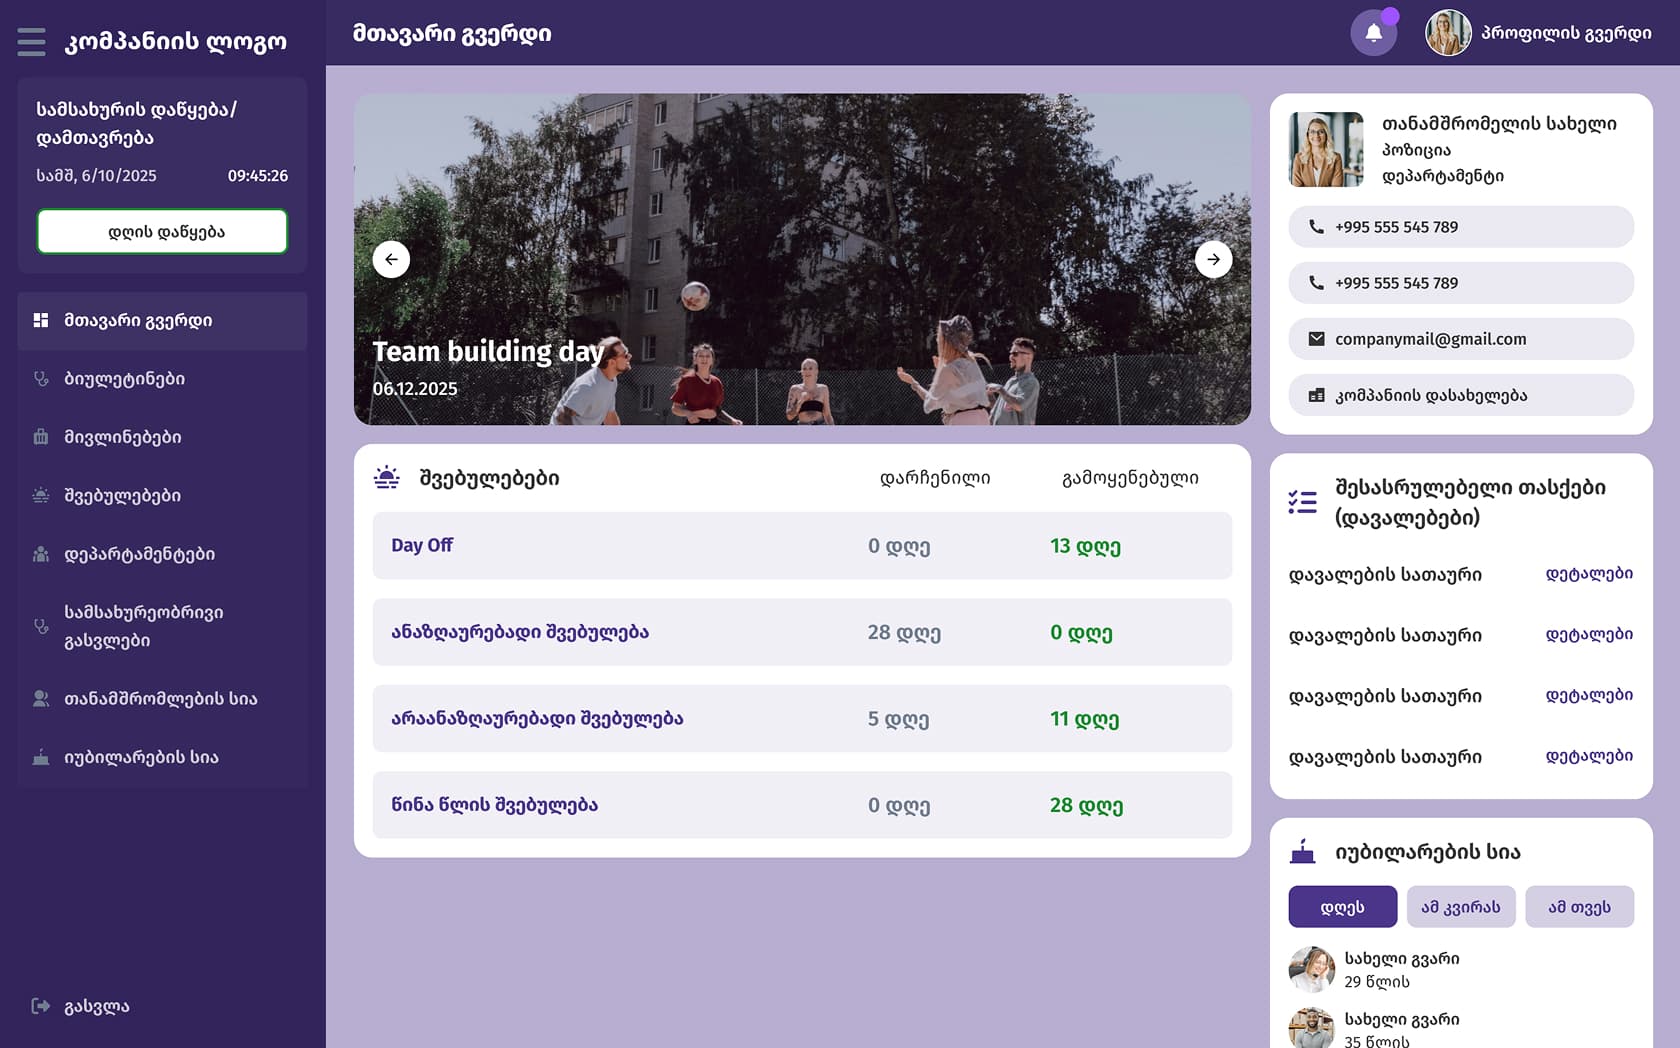Viewport: 1680px width, 1048px height.
Task: Click the logout icon next to გასვლა
Action: [x=40, y=1006]
